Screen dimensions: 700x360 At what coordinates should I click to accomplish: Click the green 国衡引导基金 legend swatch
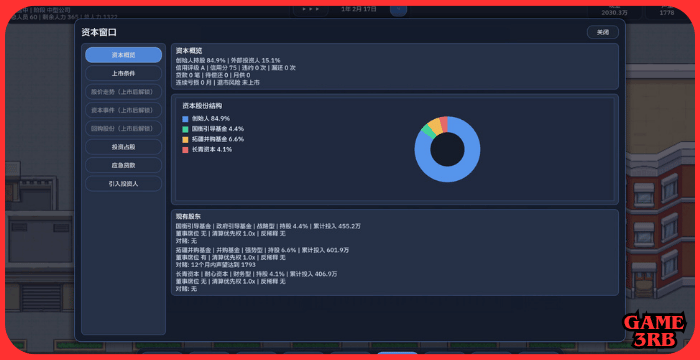click(185, 129)
